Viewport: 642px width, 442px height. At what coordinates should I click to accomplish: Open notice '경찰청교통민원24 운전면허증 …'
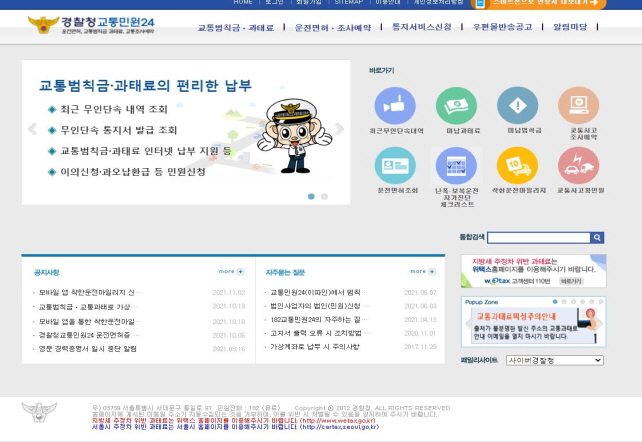[x=89, y=335]
